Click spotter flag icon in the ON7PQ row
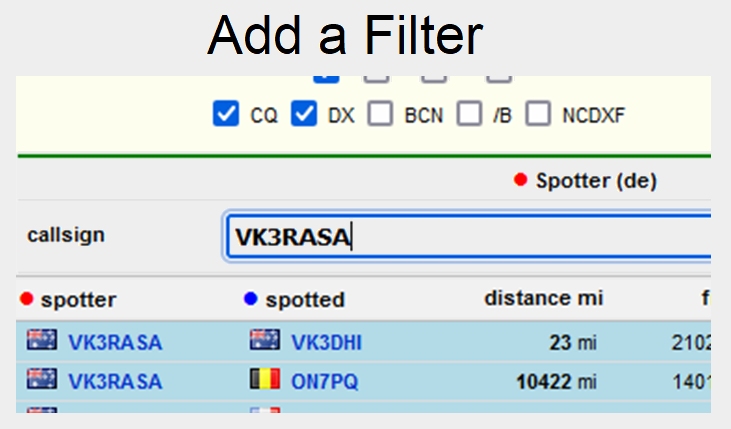The height and width of the screenshot is (429, 731). coord(42,380)
